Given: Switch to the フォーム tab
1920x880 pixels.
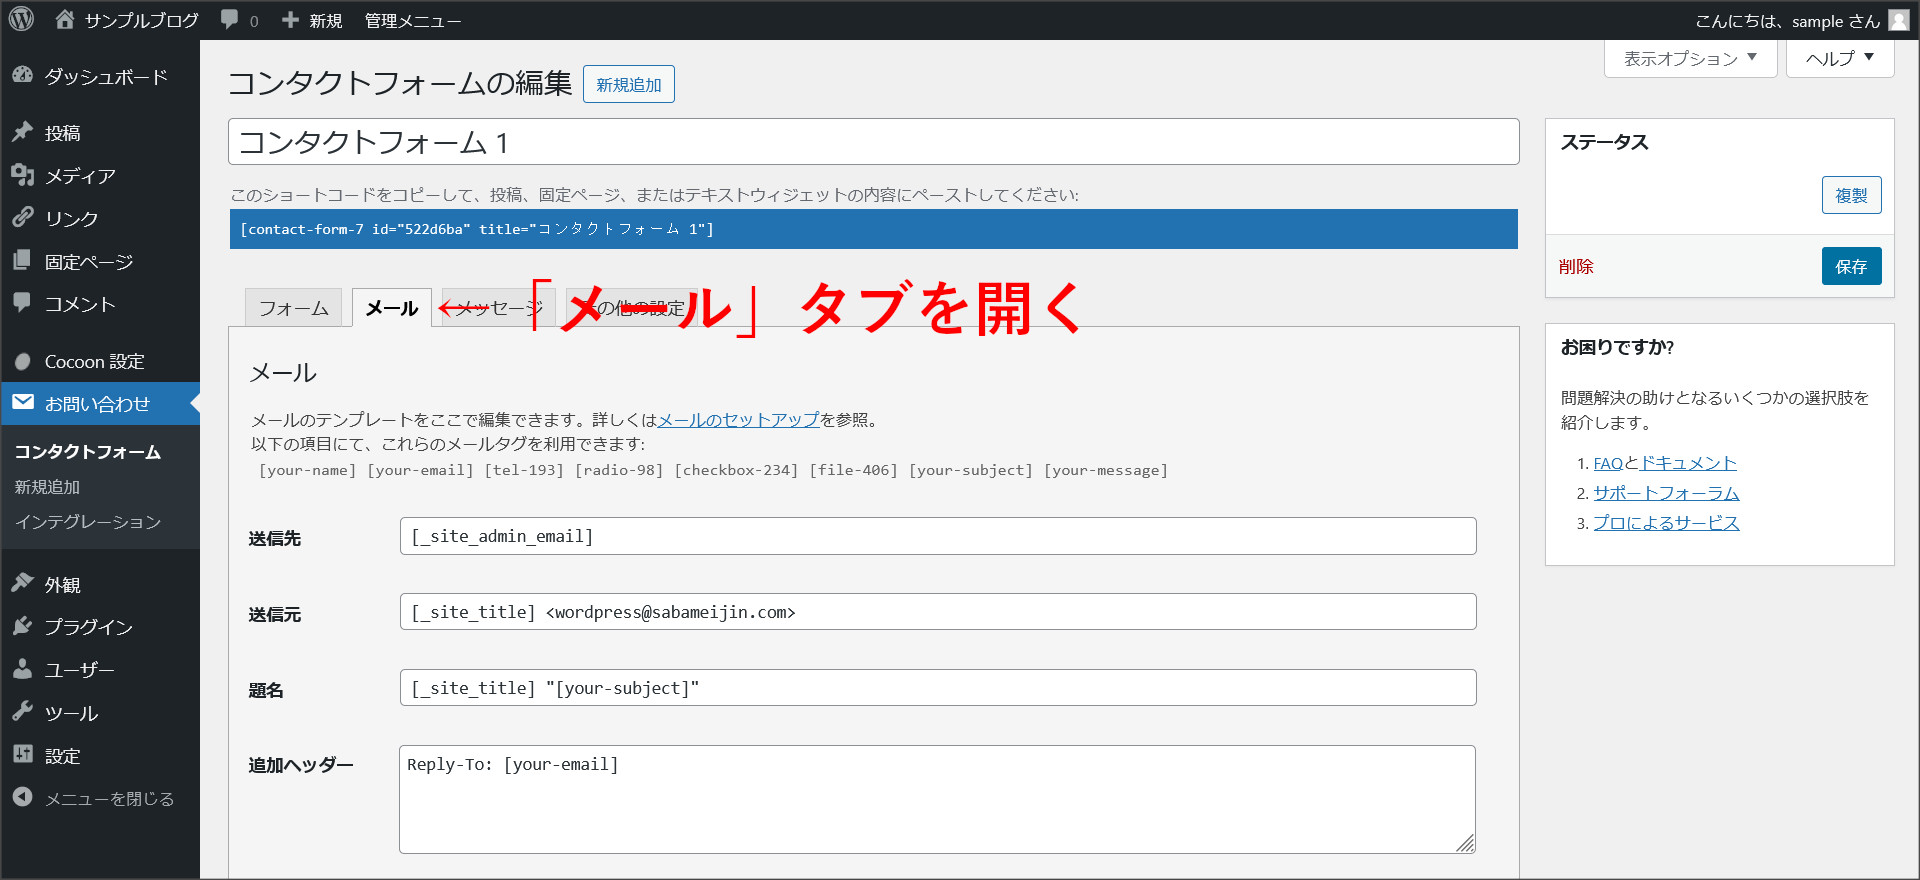Looking at the screenshot, I should [293, 308].
